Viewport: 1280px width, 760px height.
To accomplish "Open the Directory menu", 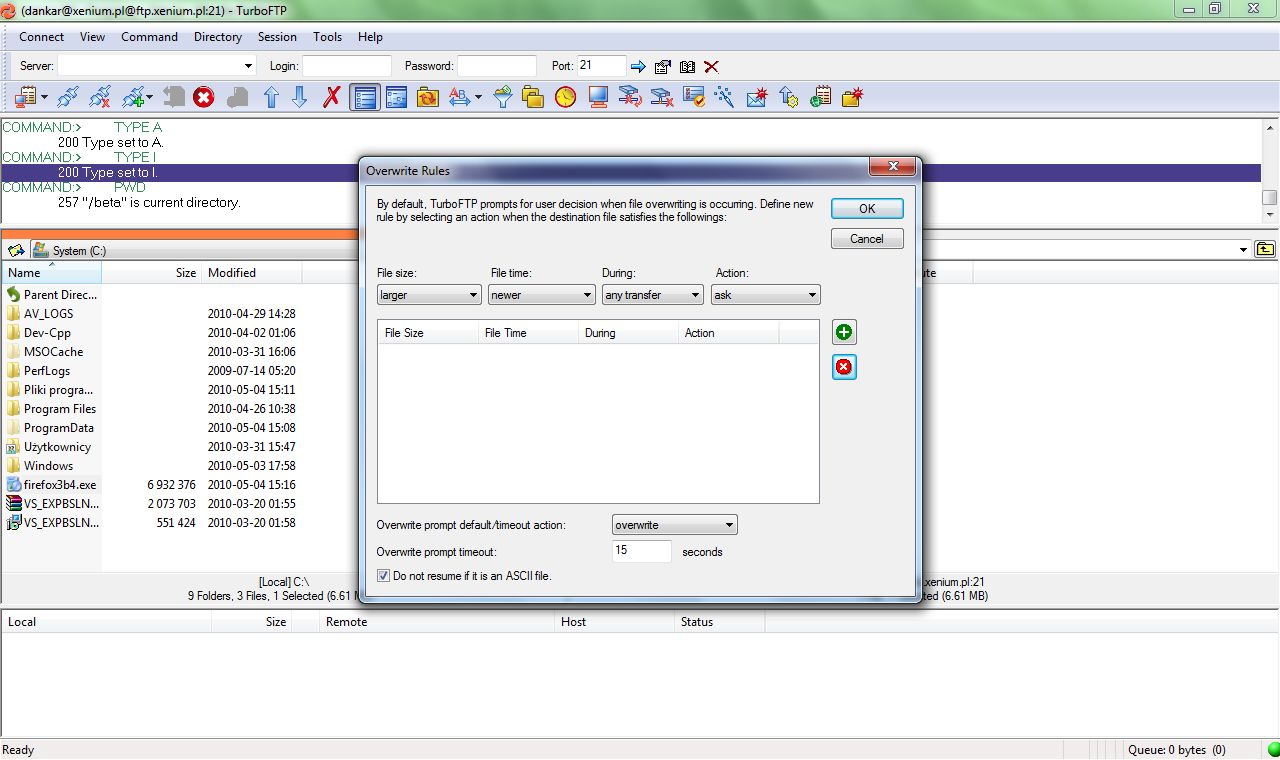I will [x=218, y=37].
